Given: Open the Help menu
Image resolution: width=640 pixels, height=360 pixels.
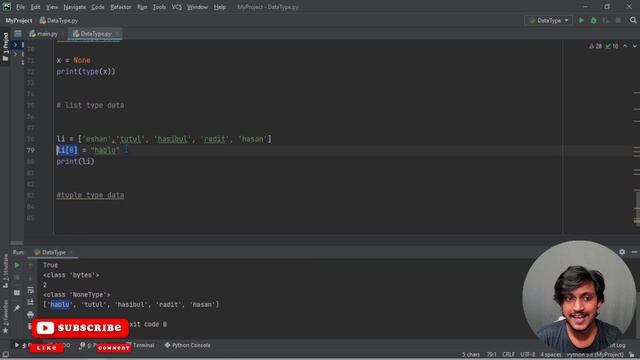Looking at the screenshot, I should click(220, 7).
